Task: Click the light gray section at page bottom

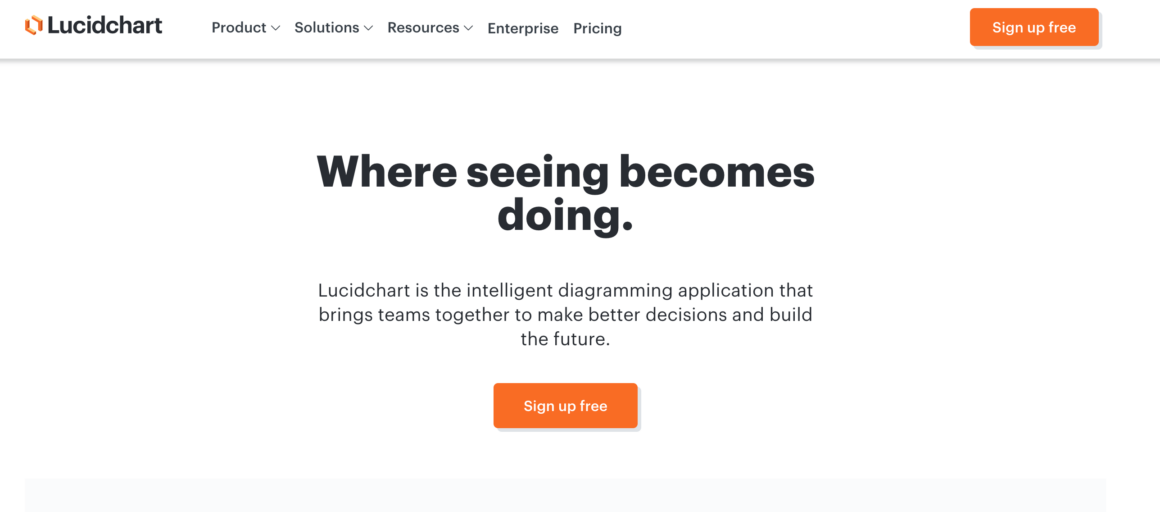Action: pos(565,495)
